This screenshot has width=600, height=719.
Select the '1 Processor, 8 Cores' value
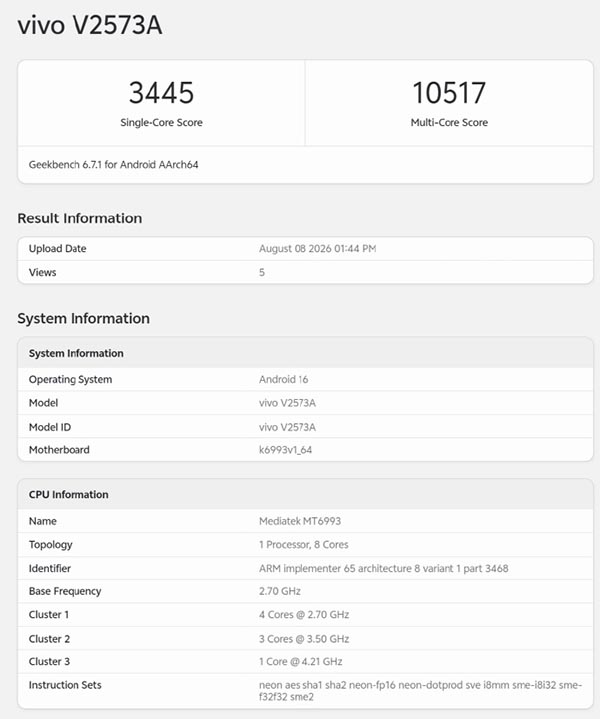coord(304,545)
